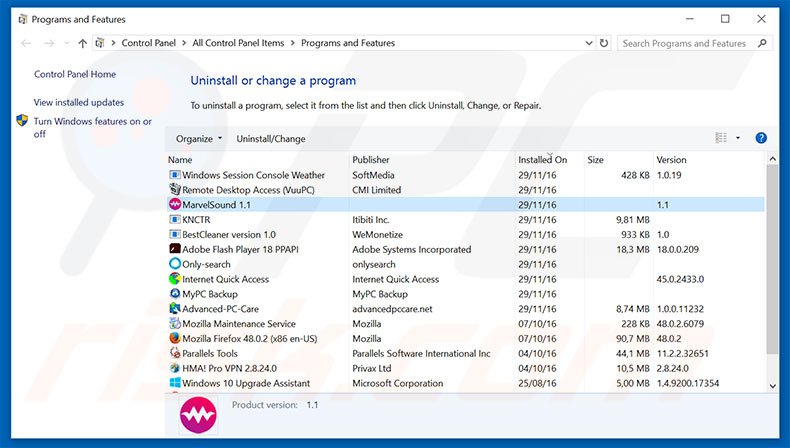This screenshot has width=790, height=448.
Task: Expand the address bar history dropdown
Action: coord(588,43)
